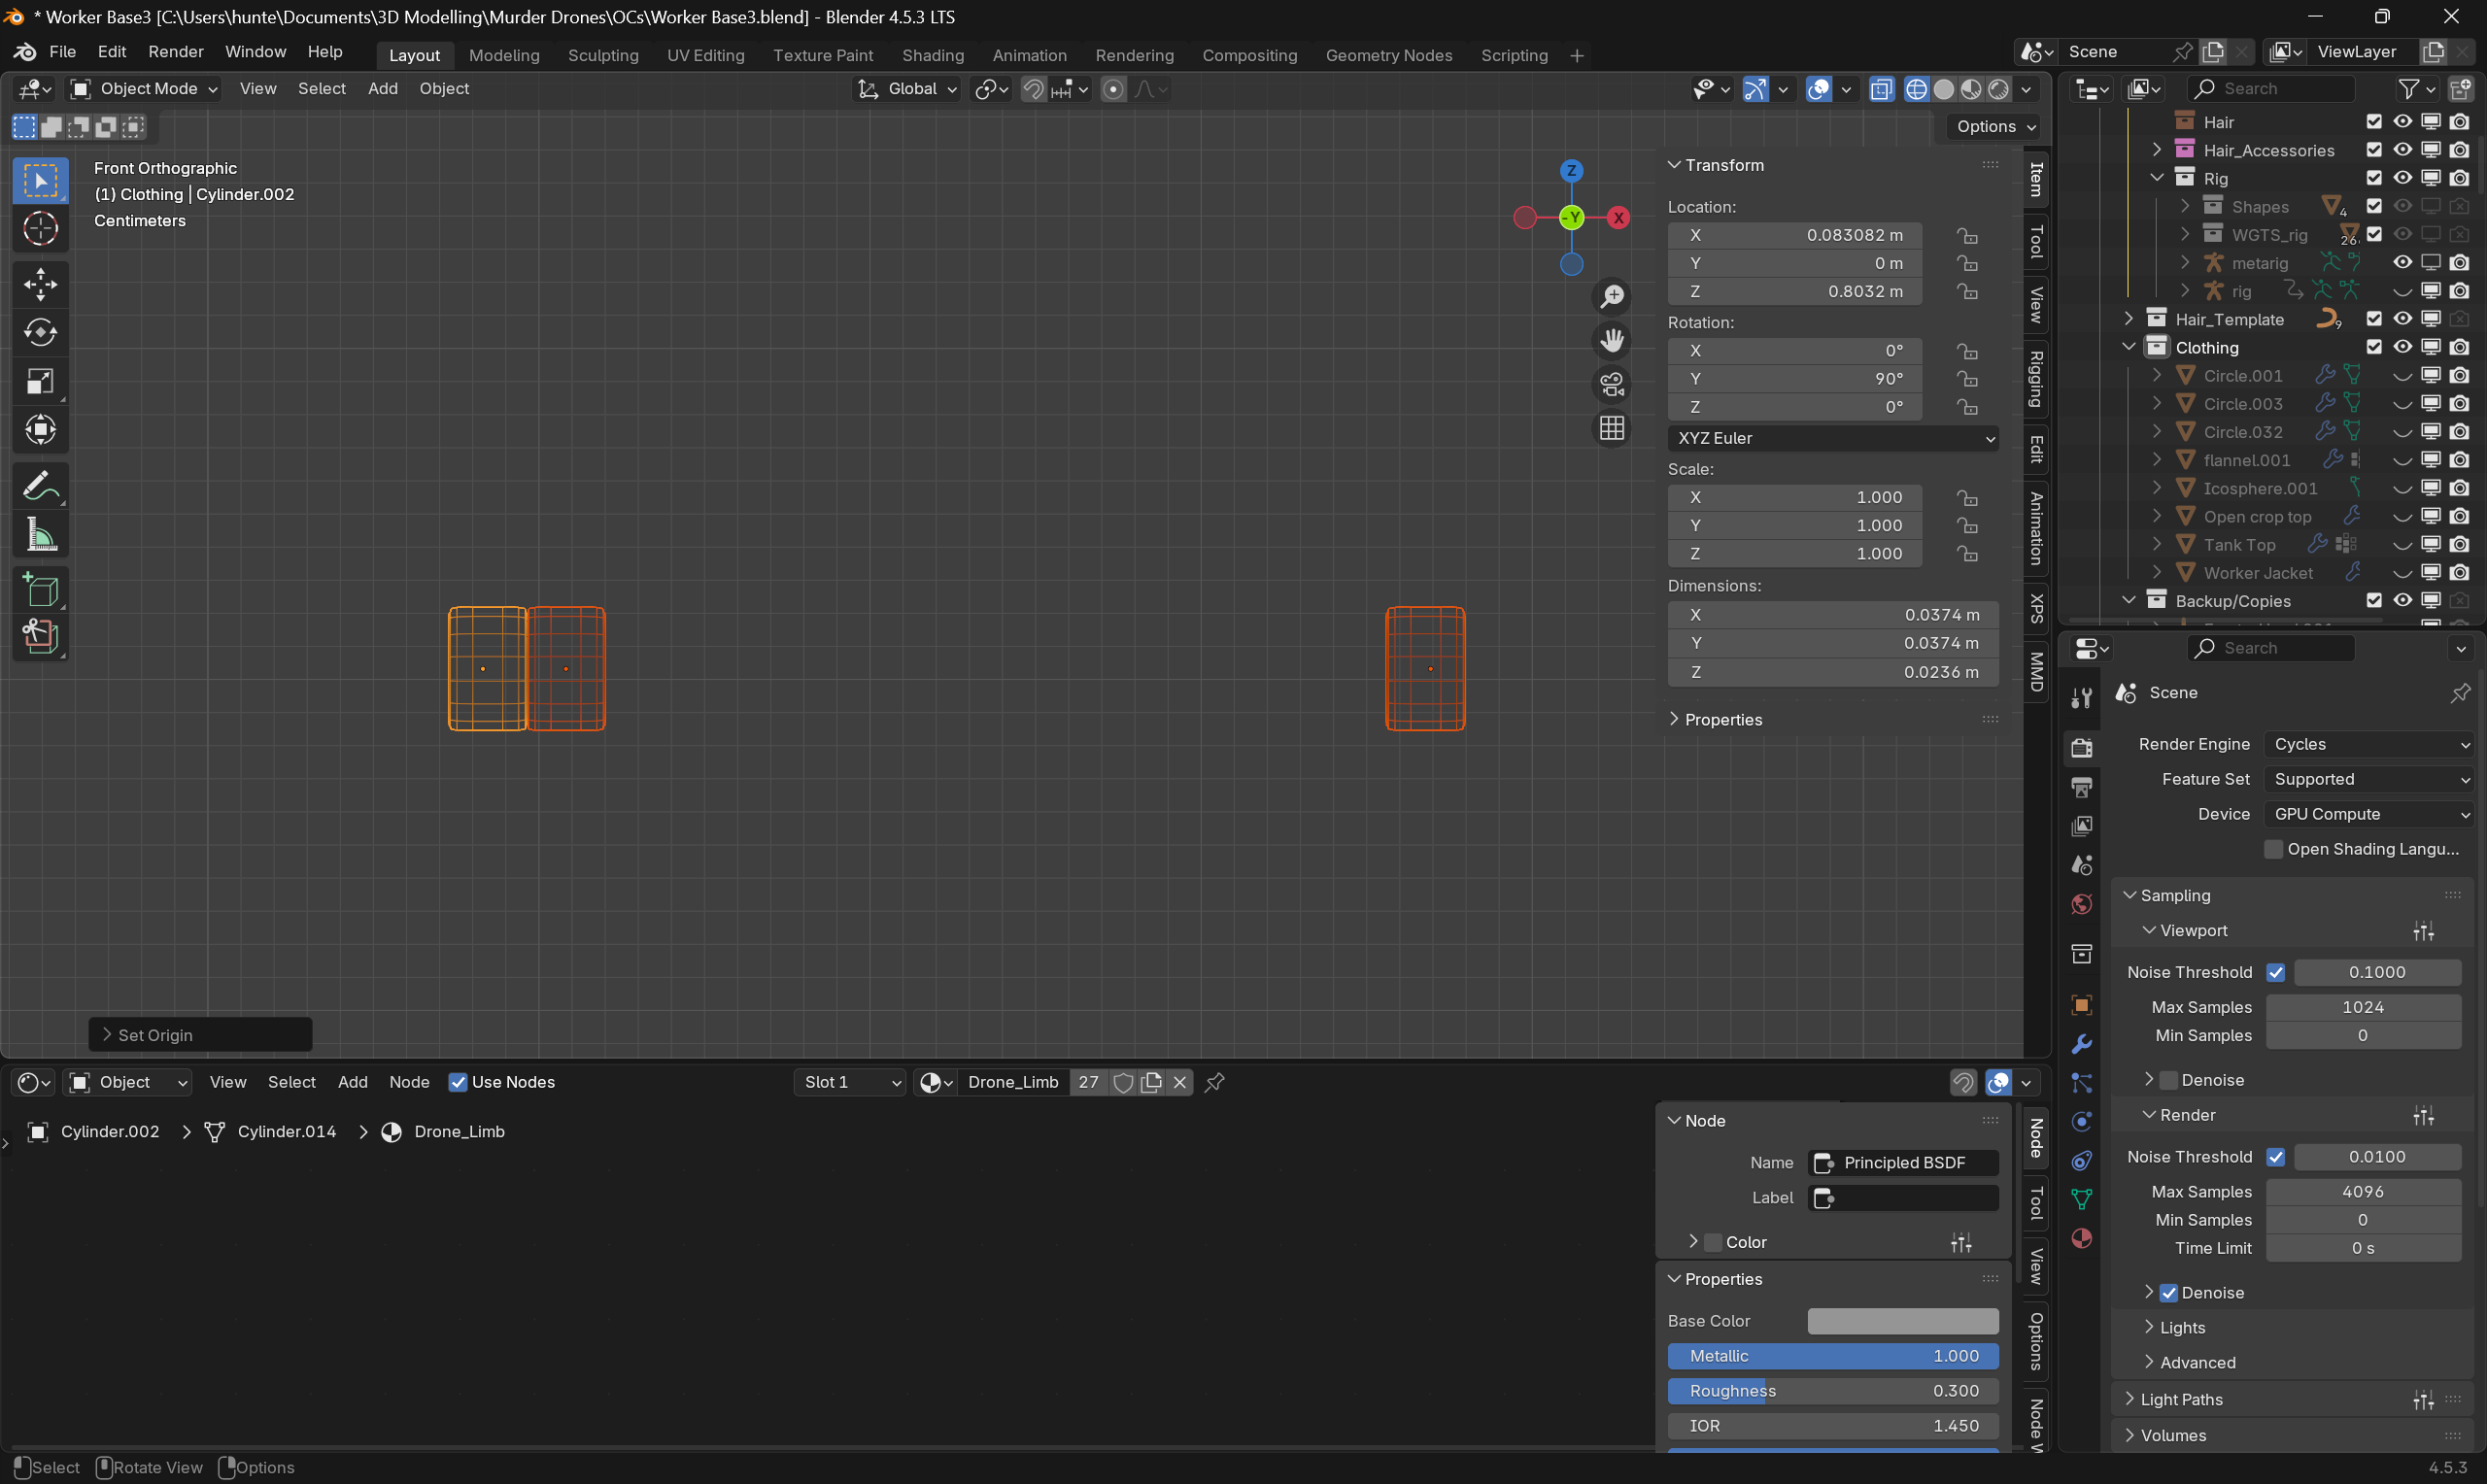Activate the Annotate pencil tool
The height and width of the screenshot is (1484, 2487).
point(40,488)
